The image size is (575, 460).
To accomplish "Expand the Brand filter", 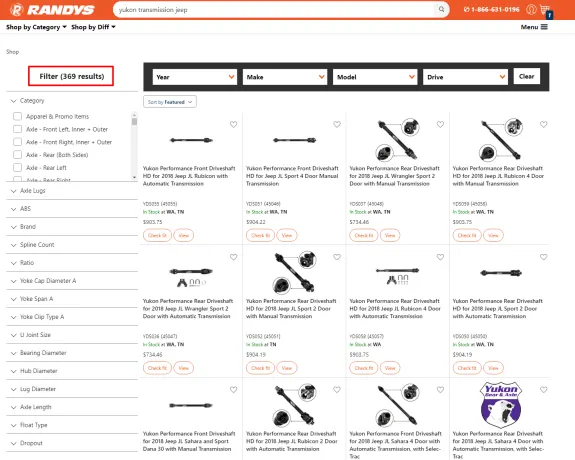I will 72,227.
